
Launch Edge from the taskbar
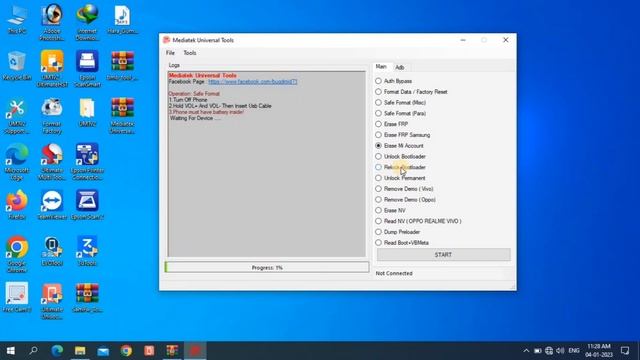[x=57, y=351]
